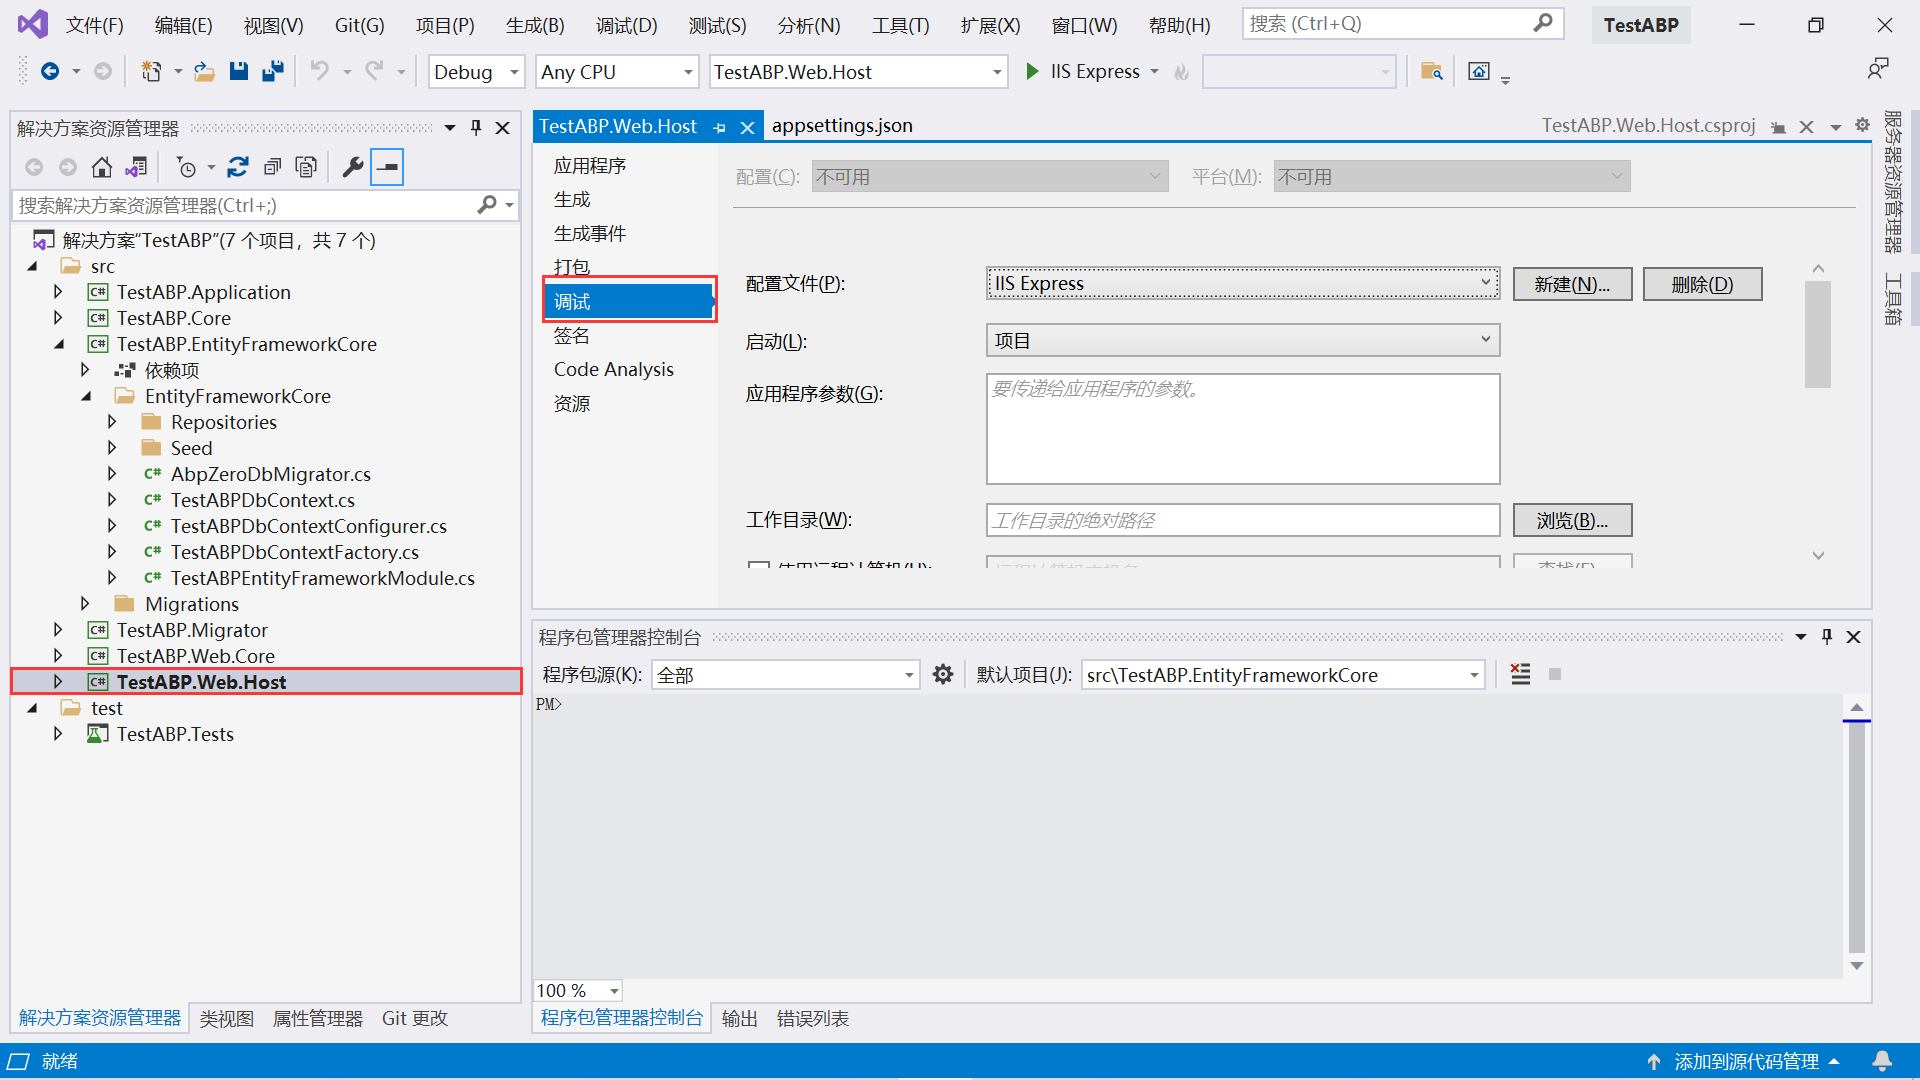
Task: Undo the last action in toolbar
Action: coord(319,71)
